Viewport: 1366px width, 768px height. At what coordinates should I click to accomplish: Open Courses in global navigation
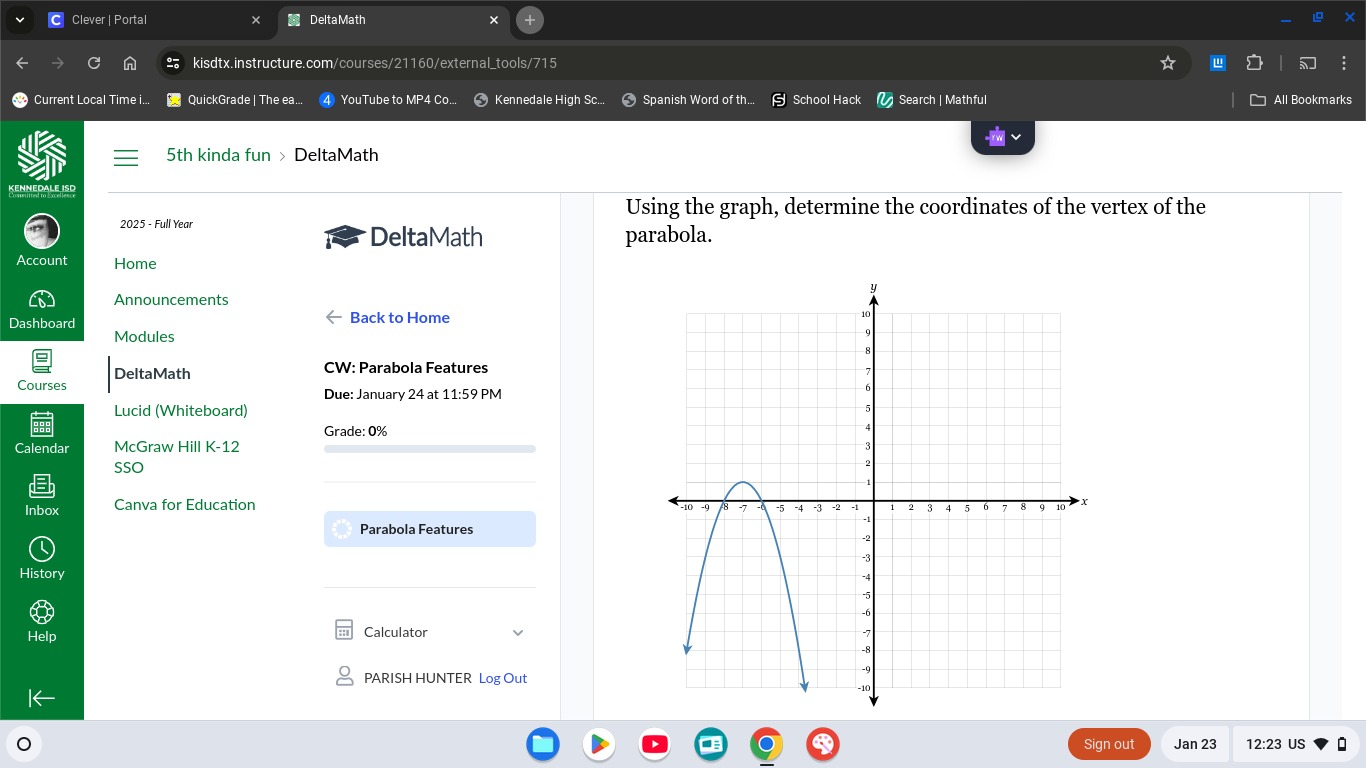tap(42, 371)
